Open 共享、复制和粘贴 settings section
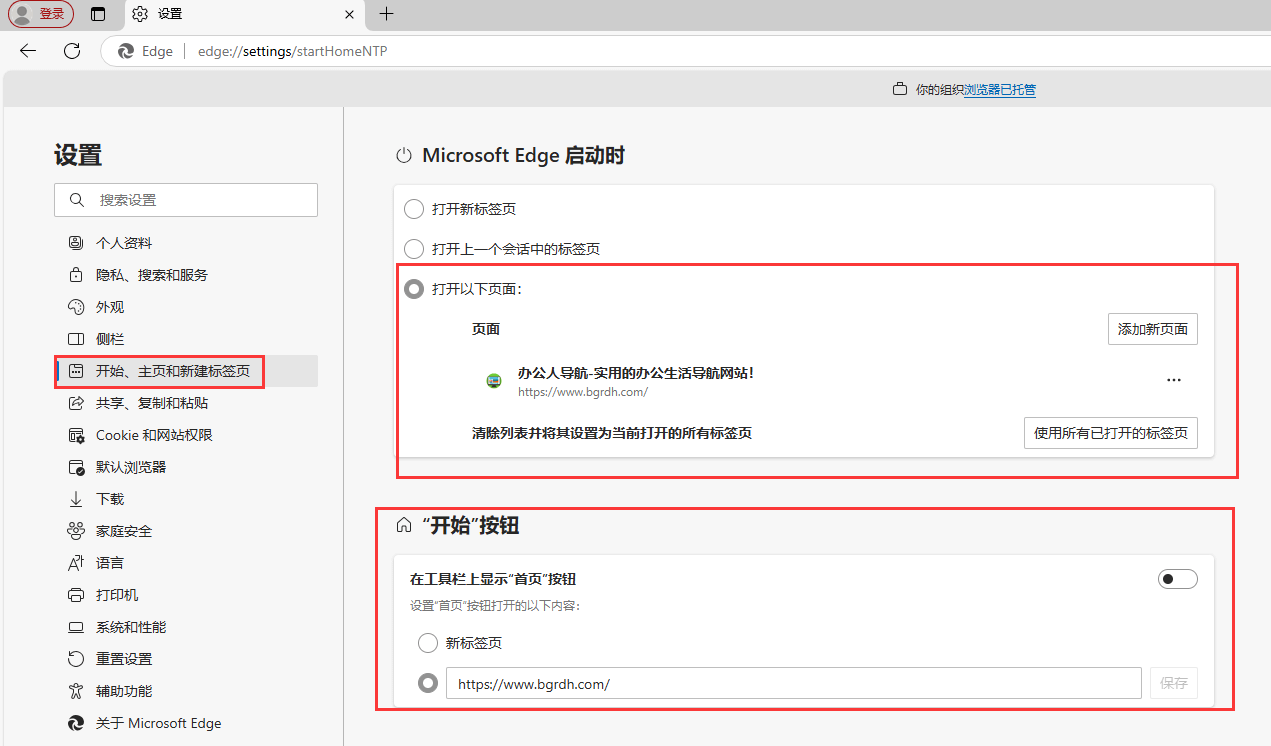Viewport: 1271px width, 746px height. pyautogui.click(x=186, y=403)
